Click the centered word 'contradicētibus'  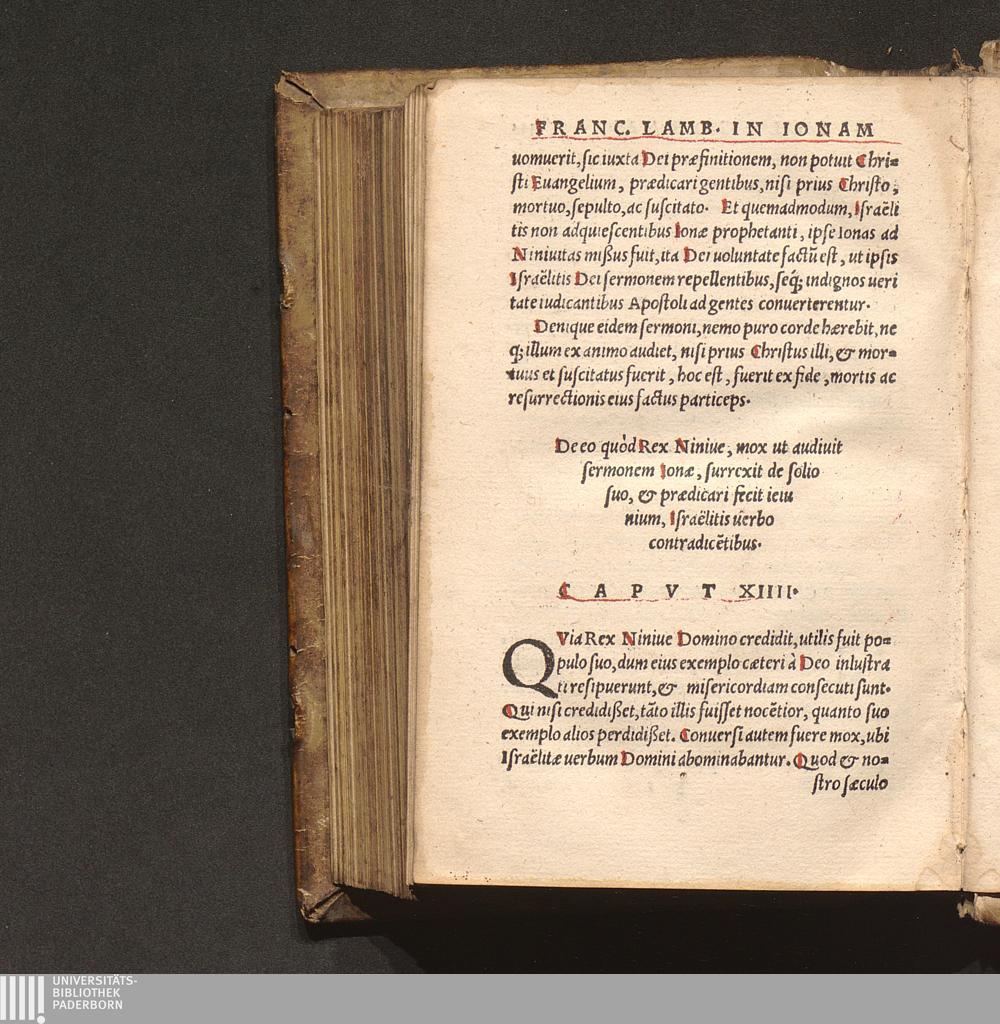point(705,544)
